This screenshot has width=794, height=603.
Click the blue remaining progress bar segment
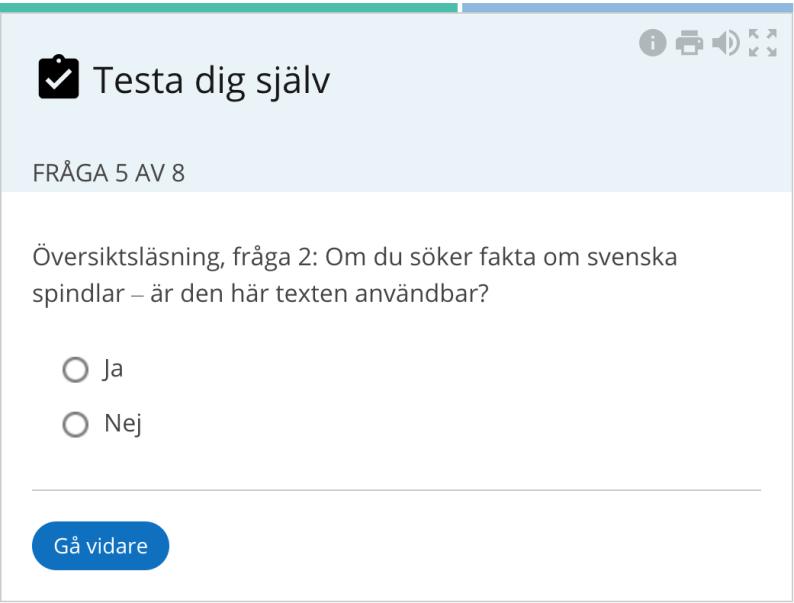[x=628, y=8]
